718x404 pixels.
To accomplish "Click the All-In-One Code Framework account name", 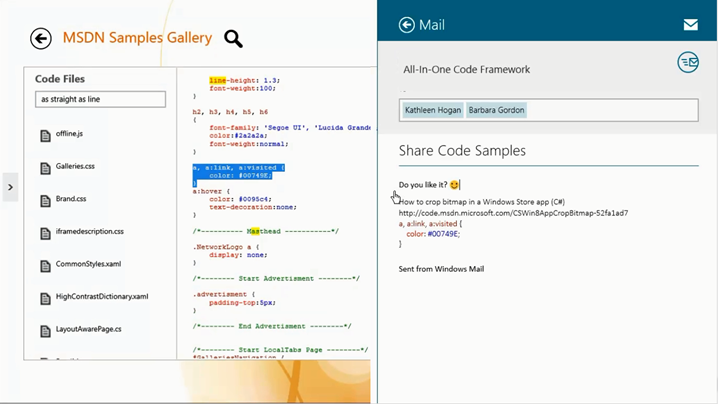I will point(467,70).
